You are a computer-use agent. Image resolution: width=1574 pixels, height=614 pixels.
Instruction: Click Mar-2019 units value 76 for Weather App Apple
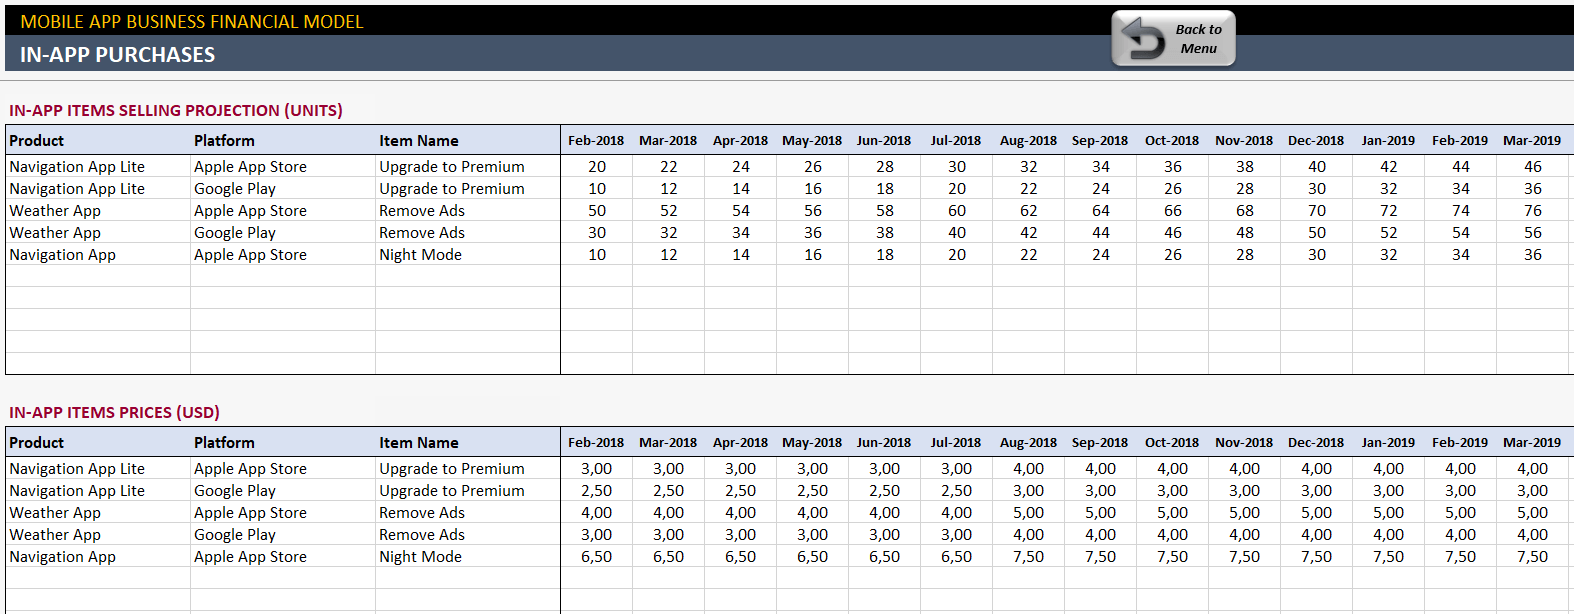tap(1533, 211)
